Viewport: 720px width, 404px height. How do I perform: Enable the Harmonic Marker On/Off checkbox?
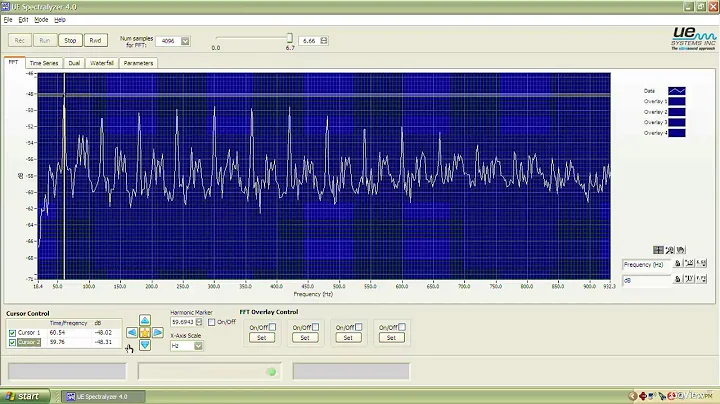pos(211,322)
